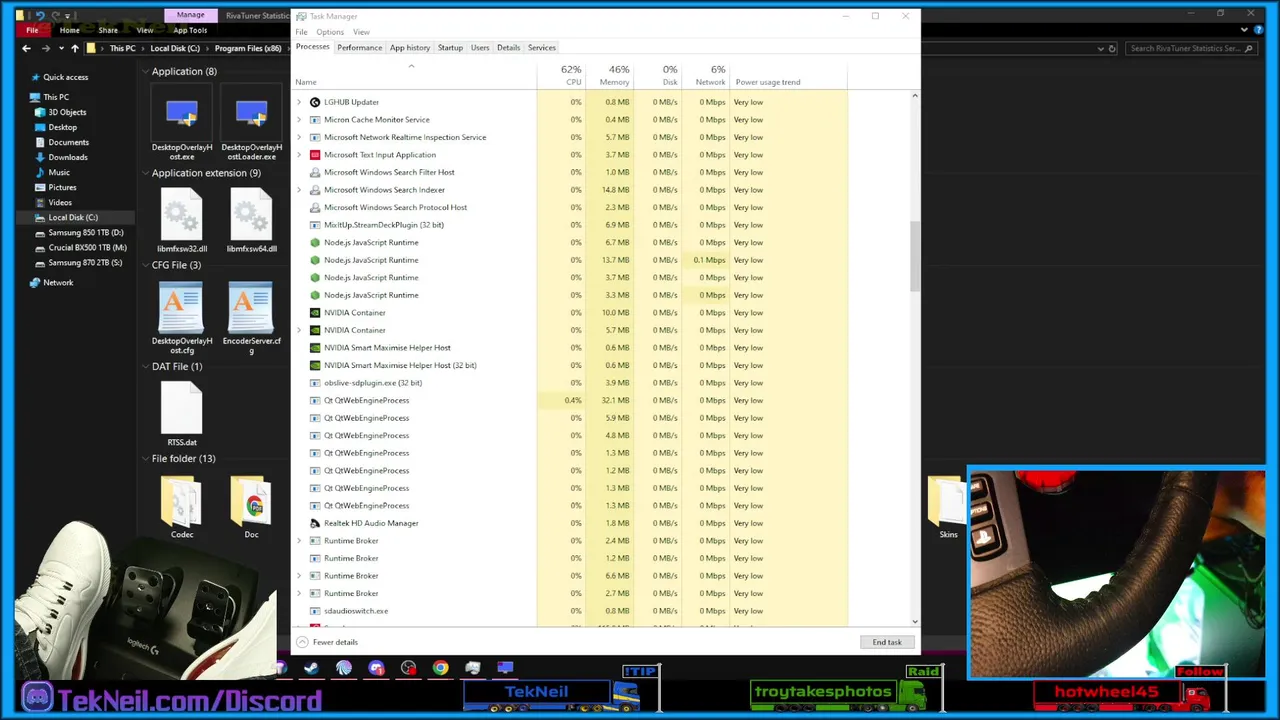Click the NVIDIA Smart Maximise Helper Host (32 bit) icon
Image resolution: width=1280 pixels, height=720 pixels.
tap(315, 365)
